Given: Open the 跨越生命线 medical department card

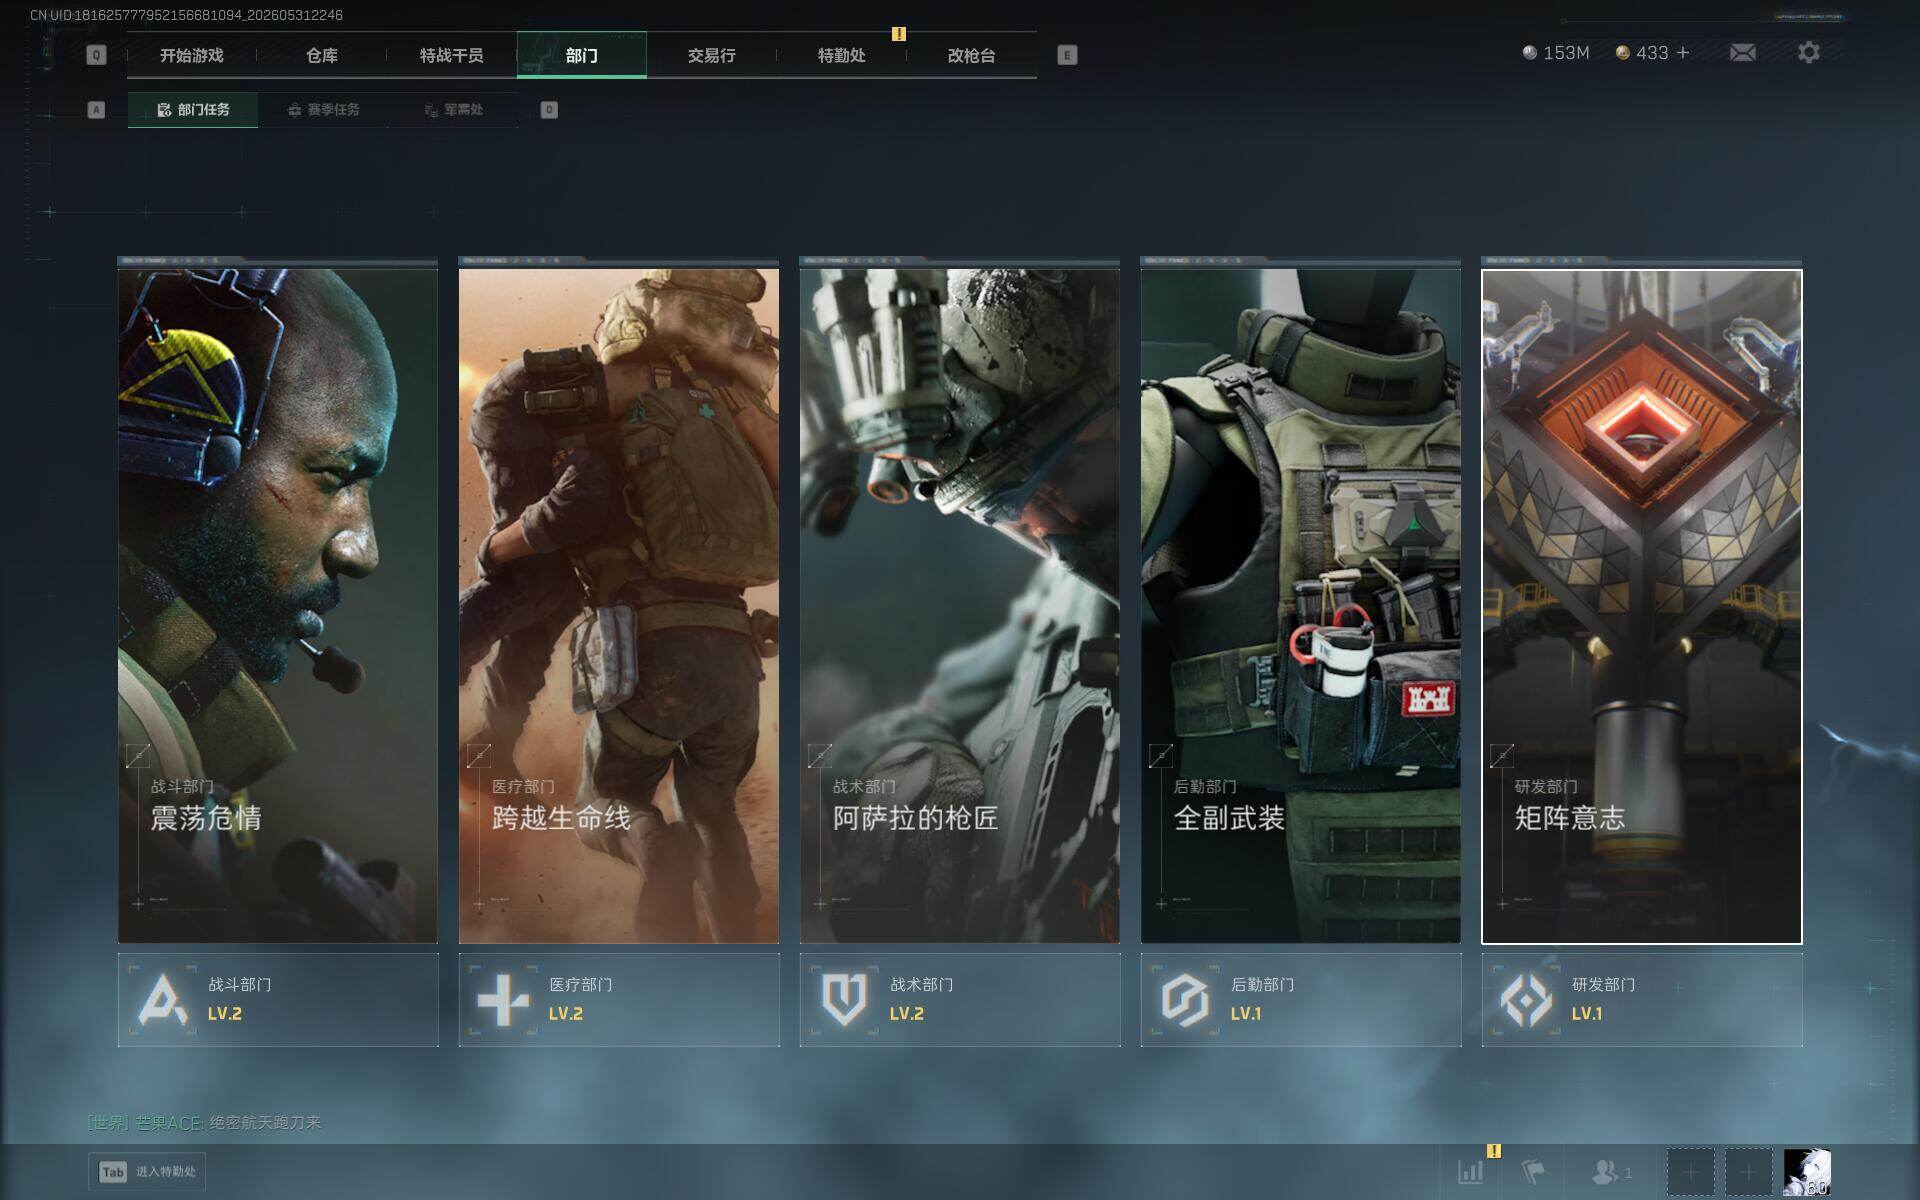Looking at the screenshot, I should 619,606.
